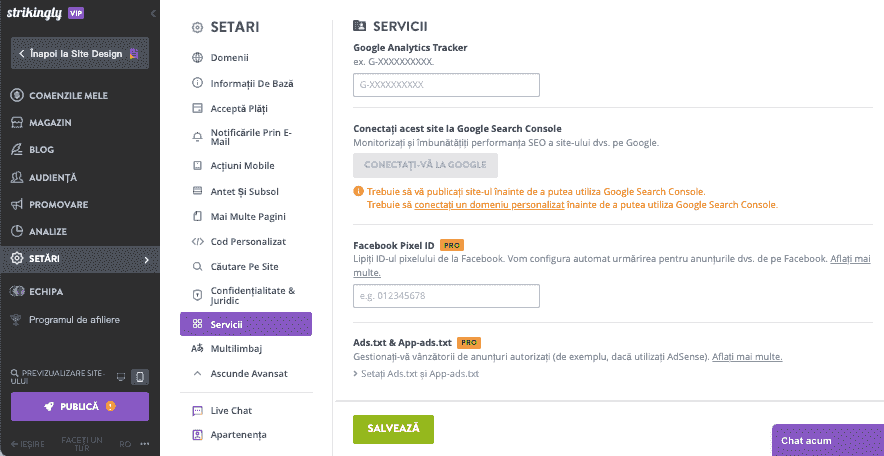Open the Magazin store icon

coord(17,123)
